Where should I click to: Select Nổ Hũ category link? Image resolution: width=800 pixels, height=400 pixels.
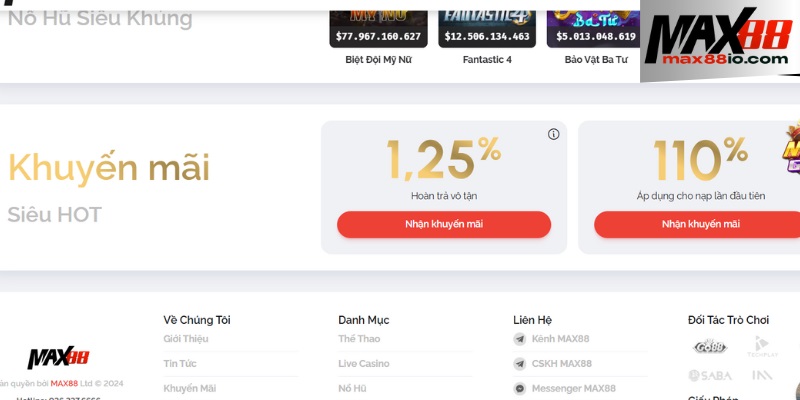352,388
